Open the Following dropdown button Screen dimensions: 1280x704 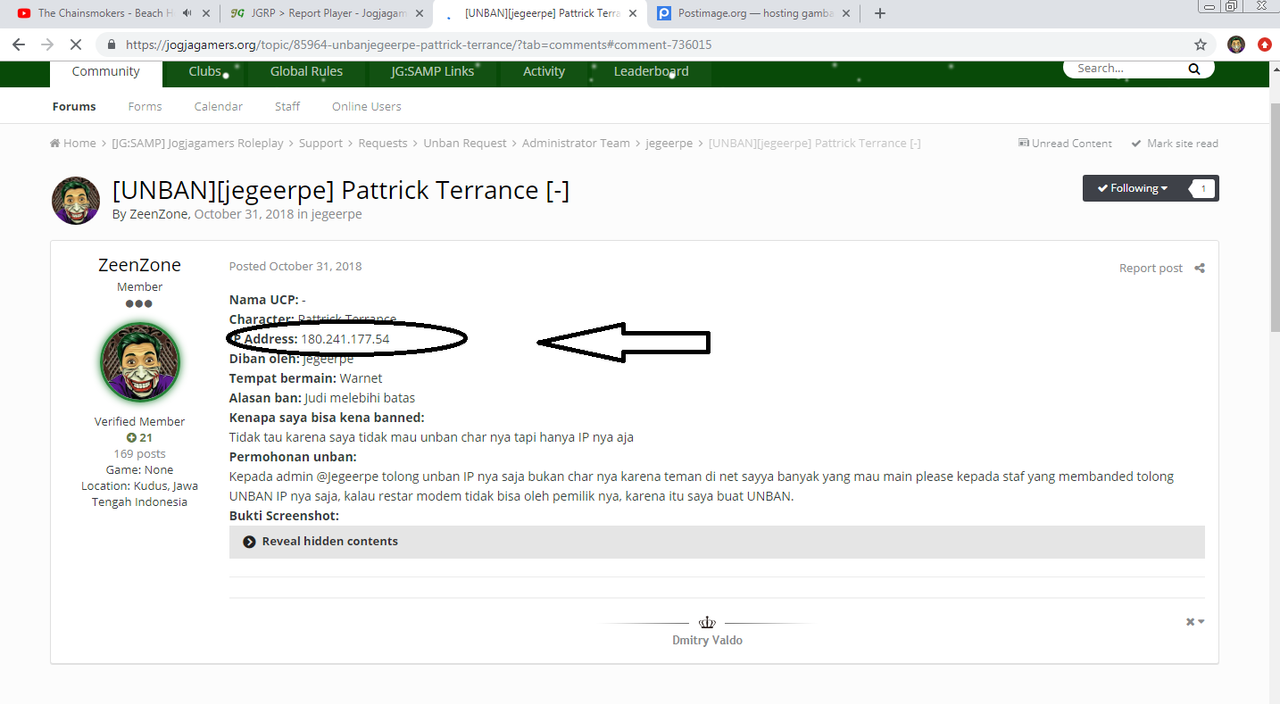[1133, 188]
